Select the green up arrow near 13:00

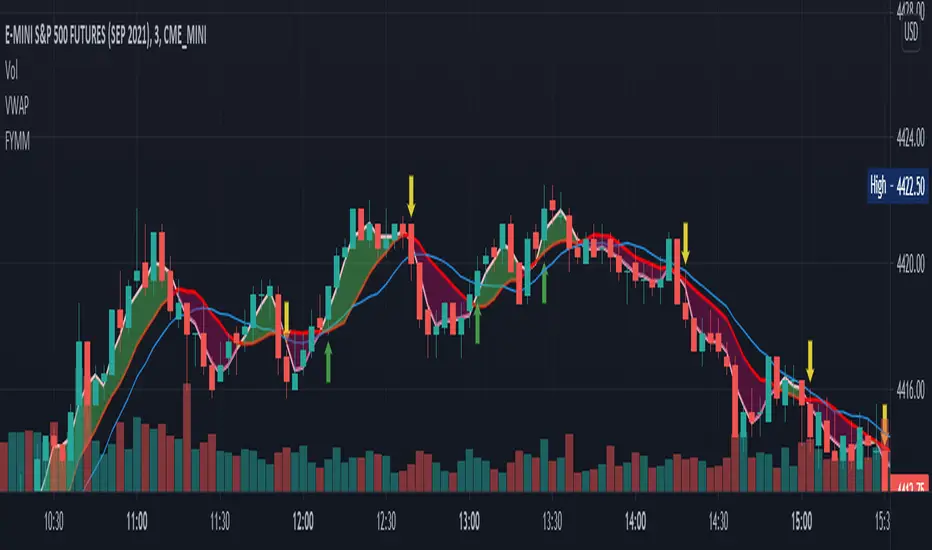pyautogui.click(x=477, y=326)
